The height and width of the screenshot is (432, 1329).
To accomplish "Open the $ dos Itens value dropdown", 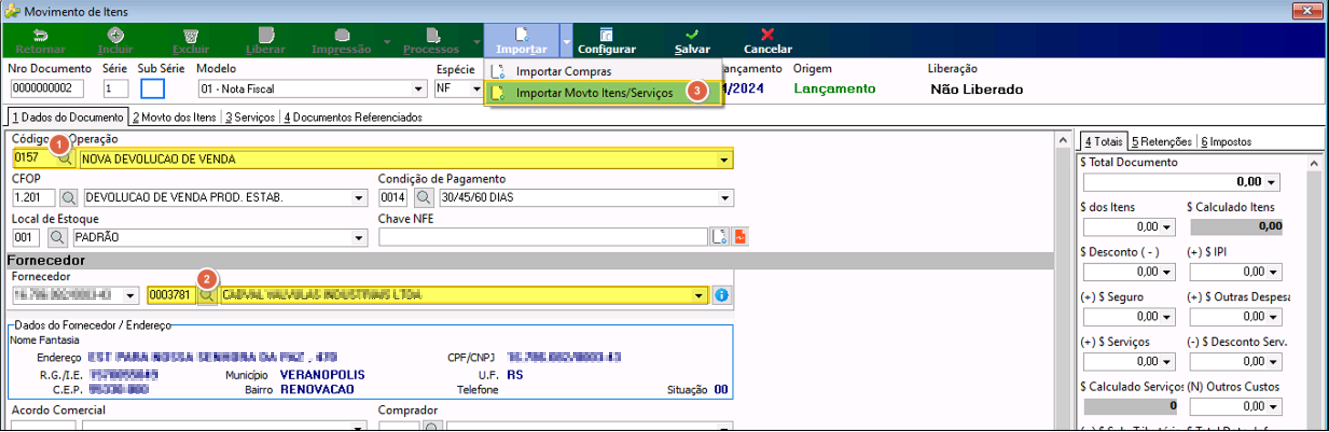I will [x=1166, y=226].
